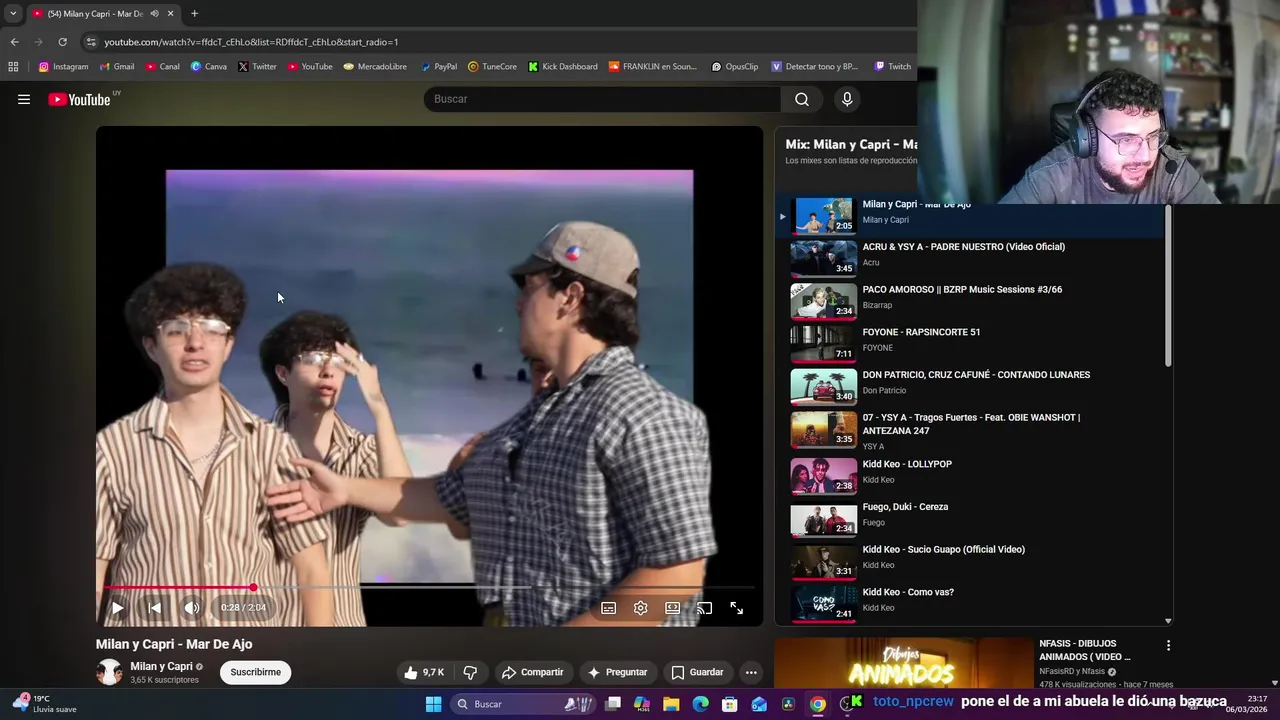The height and width of the screenshot is (720, 1280).
Task: Save video with Guardar button
Action: pyautogui.click(x=697, y=672)
